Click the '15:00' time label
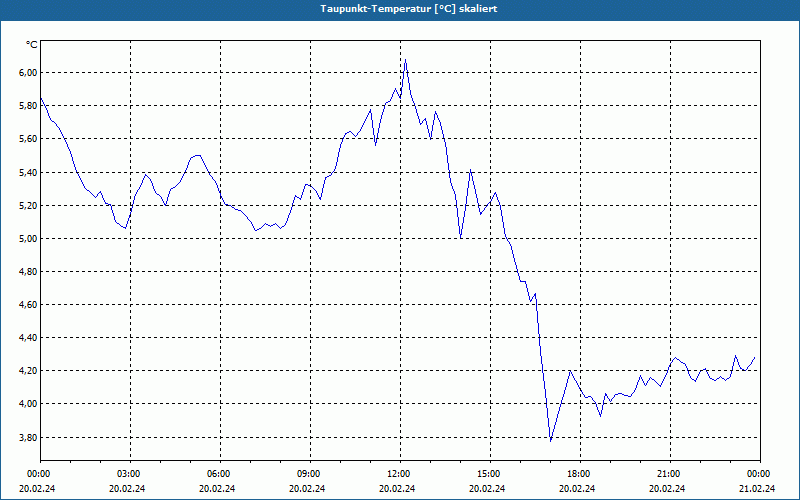Screen dimensions: 800x500 pyautogui.click(x=488, y=474)
